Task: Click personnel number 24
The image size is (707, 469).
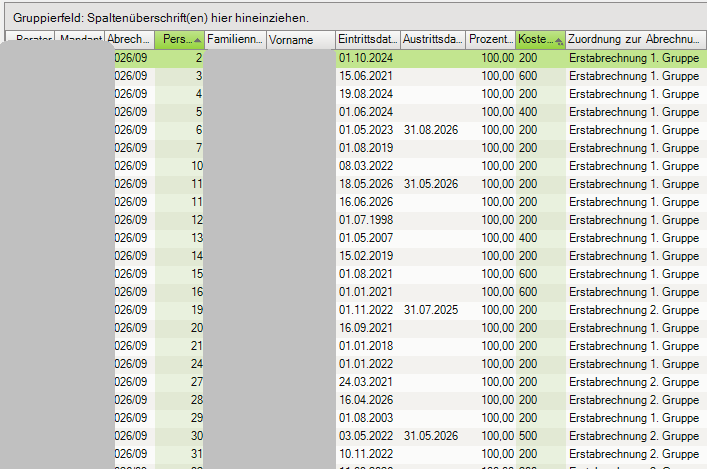Action: coord(197,364)
